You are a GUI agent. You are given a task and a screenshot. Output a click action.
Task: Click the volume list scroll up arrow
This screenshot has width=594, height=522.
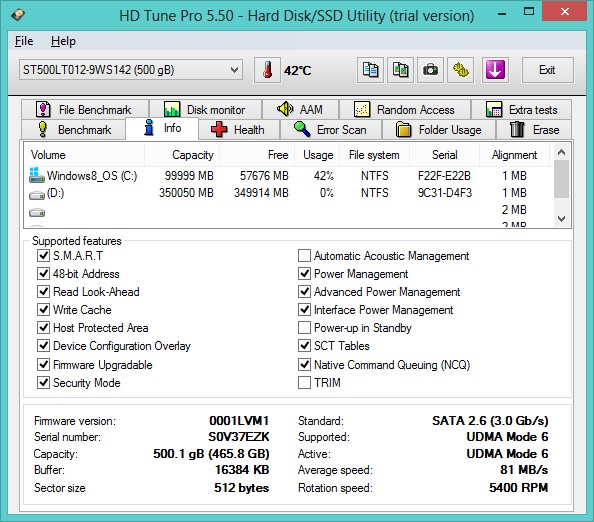(x=561, y=152)
